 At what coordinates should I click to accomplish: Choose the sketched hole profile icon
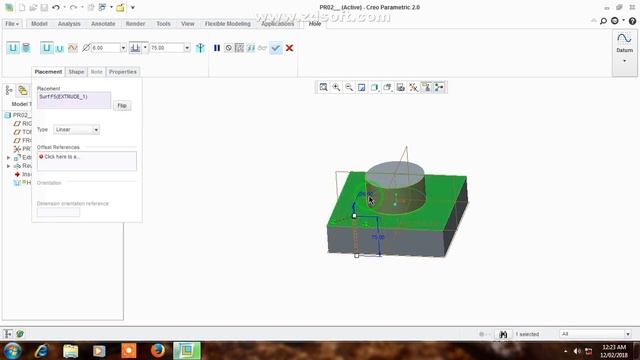click(x=73, y=48)
